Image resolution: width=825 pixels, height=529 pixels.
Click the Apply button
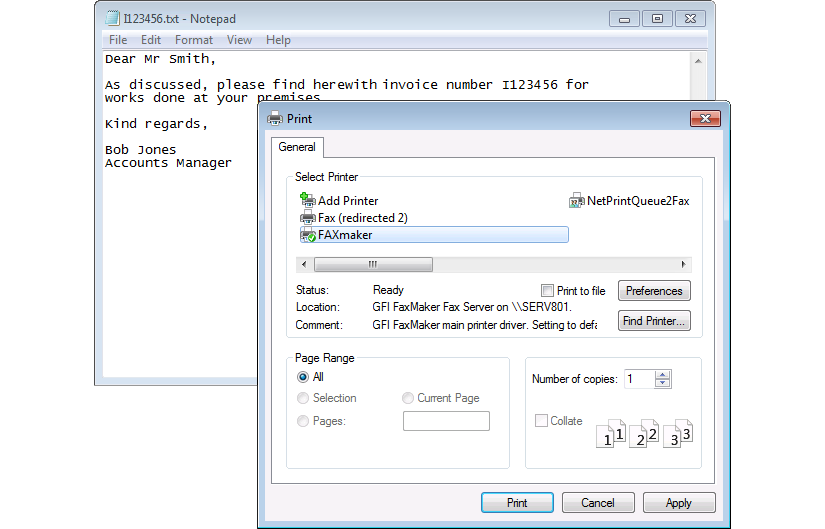(x=679, y=503)
